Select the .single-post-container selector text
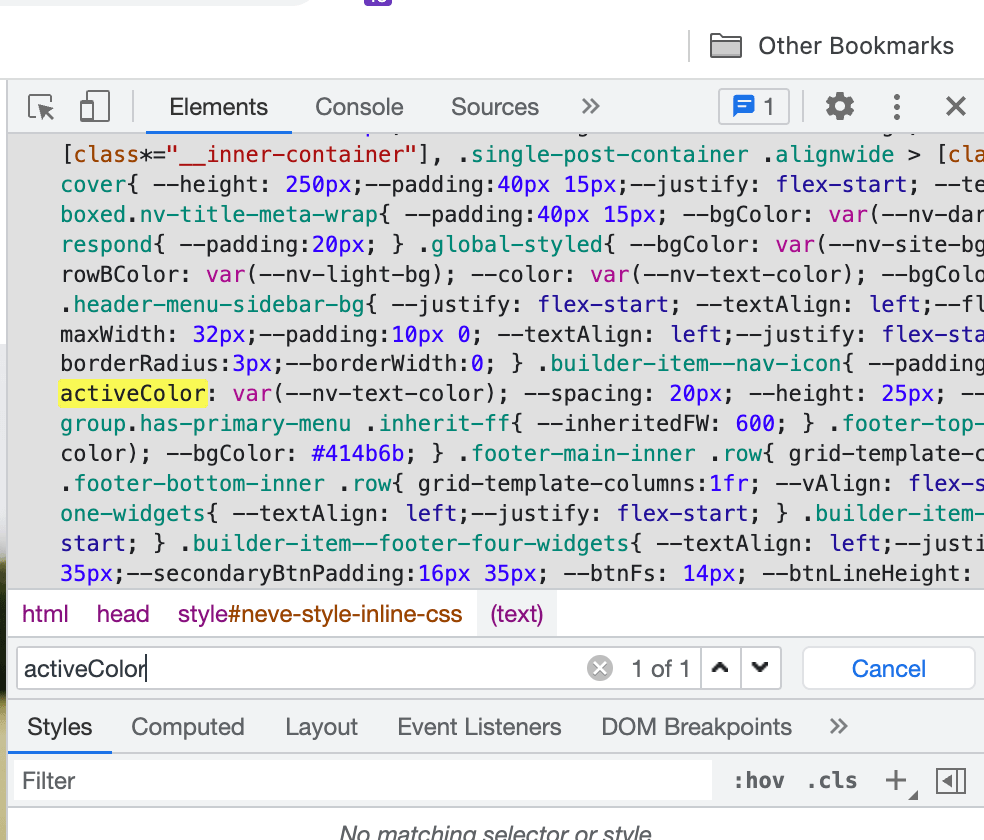Screen dimensions: 984x840 coord(603,154)
